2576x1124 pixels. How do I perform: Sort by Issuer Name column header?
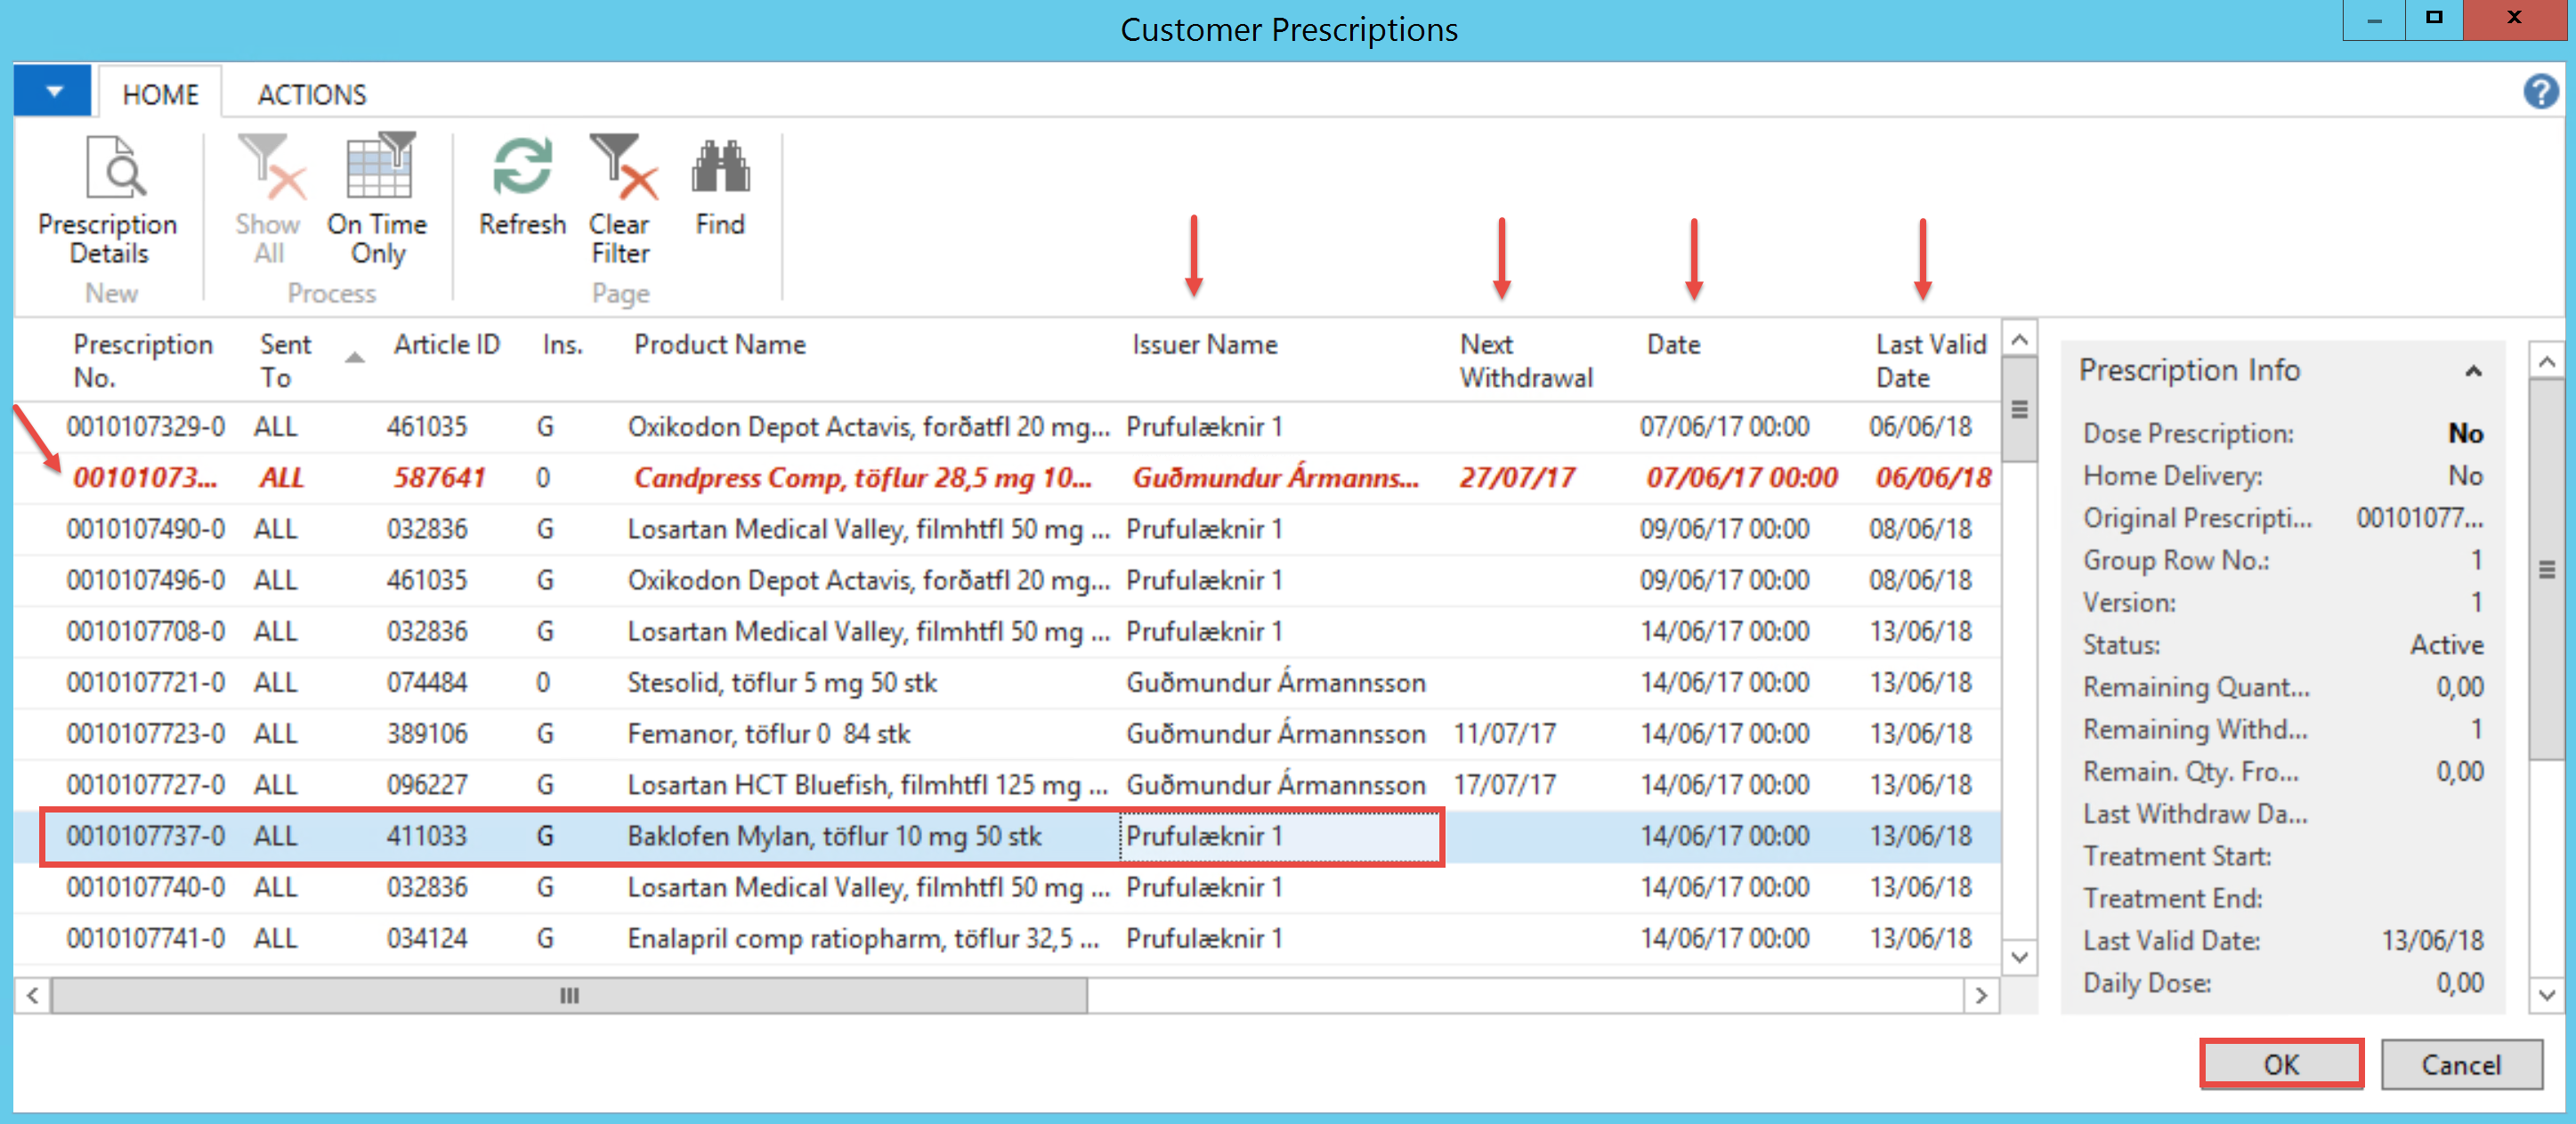tap(1204, 345)
